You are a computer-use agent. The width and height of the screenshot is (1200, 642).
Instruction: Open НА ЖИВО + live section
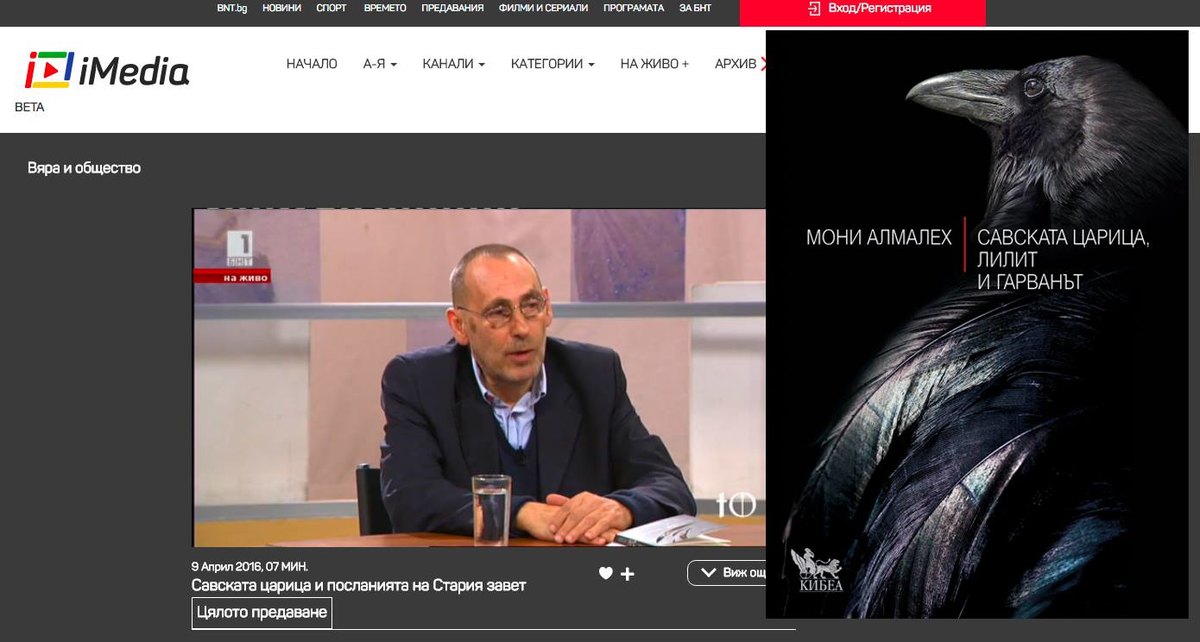[x=654, y=64]
